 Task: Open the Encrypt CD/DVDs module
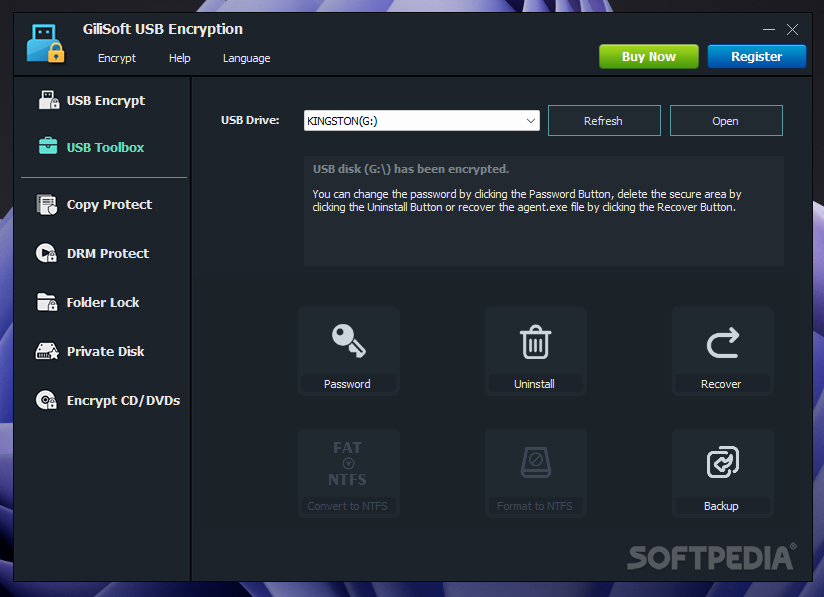(123, 400)
